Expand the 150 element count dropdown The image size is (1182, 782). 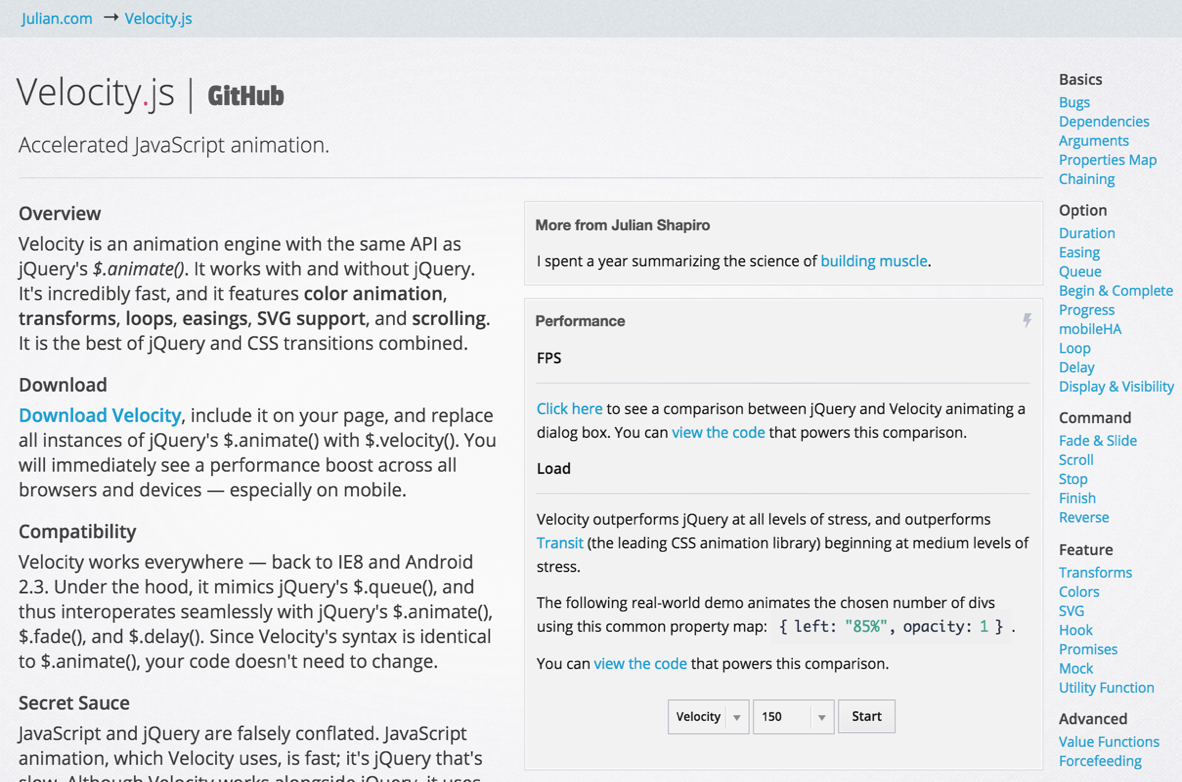793,716
